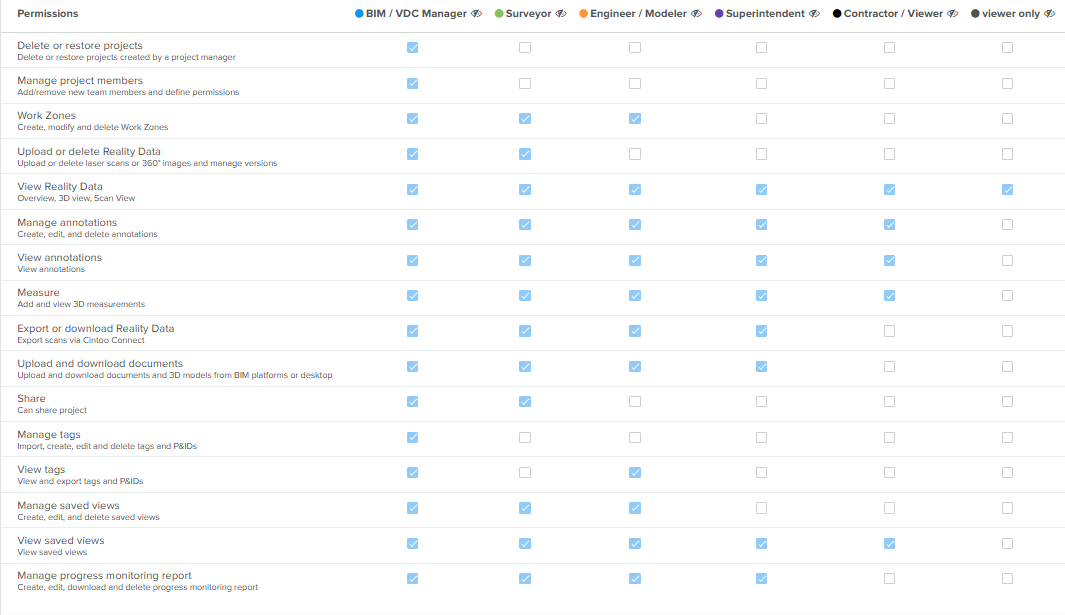The height and width of the screenshot is (615, 1065).
Task: Uncheck View tags for Engineer / Modeler
Action: pyautogui.click(x=635, y=472)
